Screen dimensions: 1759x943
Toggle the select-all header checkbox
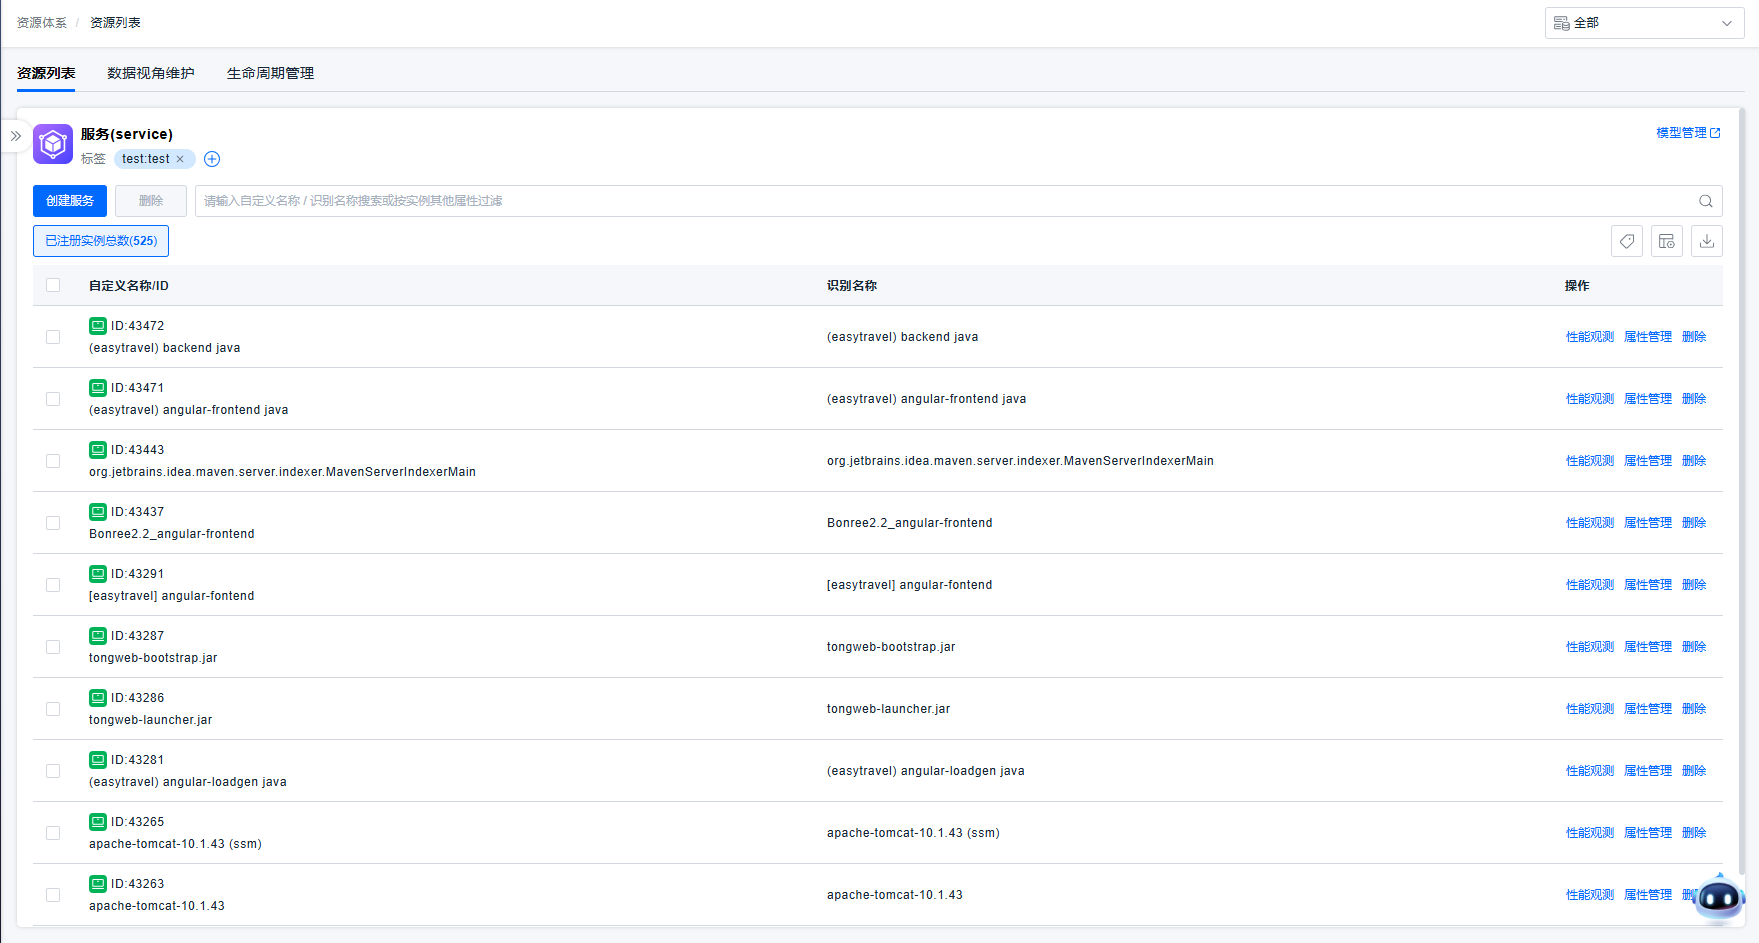coord(53,286)
